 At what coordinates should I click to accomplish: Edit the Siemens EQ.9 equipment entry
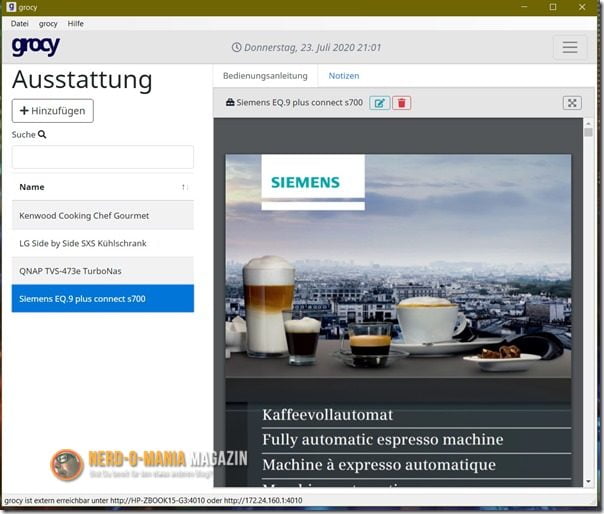pos(379,103)
